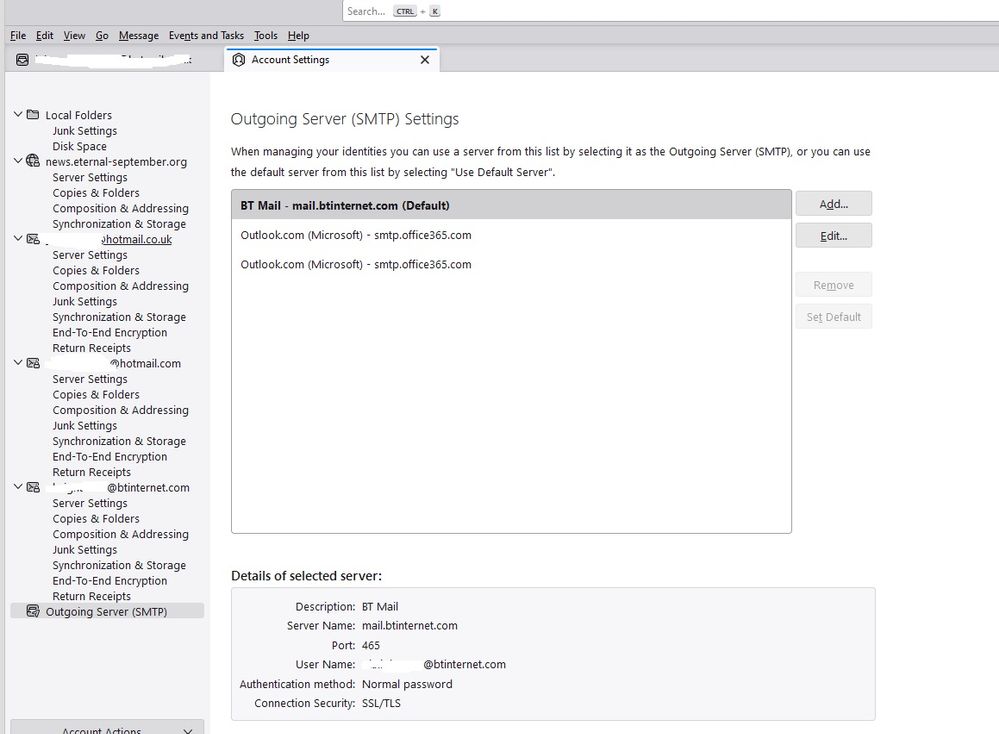Click the hotmail.co.uk account mail icon

[34, 239]
